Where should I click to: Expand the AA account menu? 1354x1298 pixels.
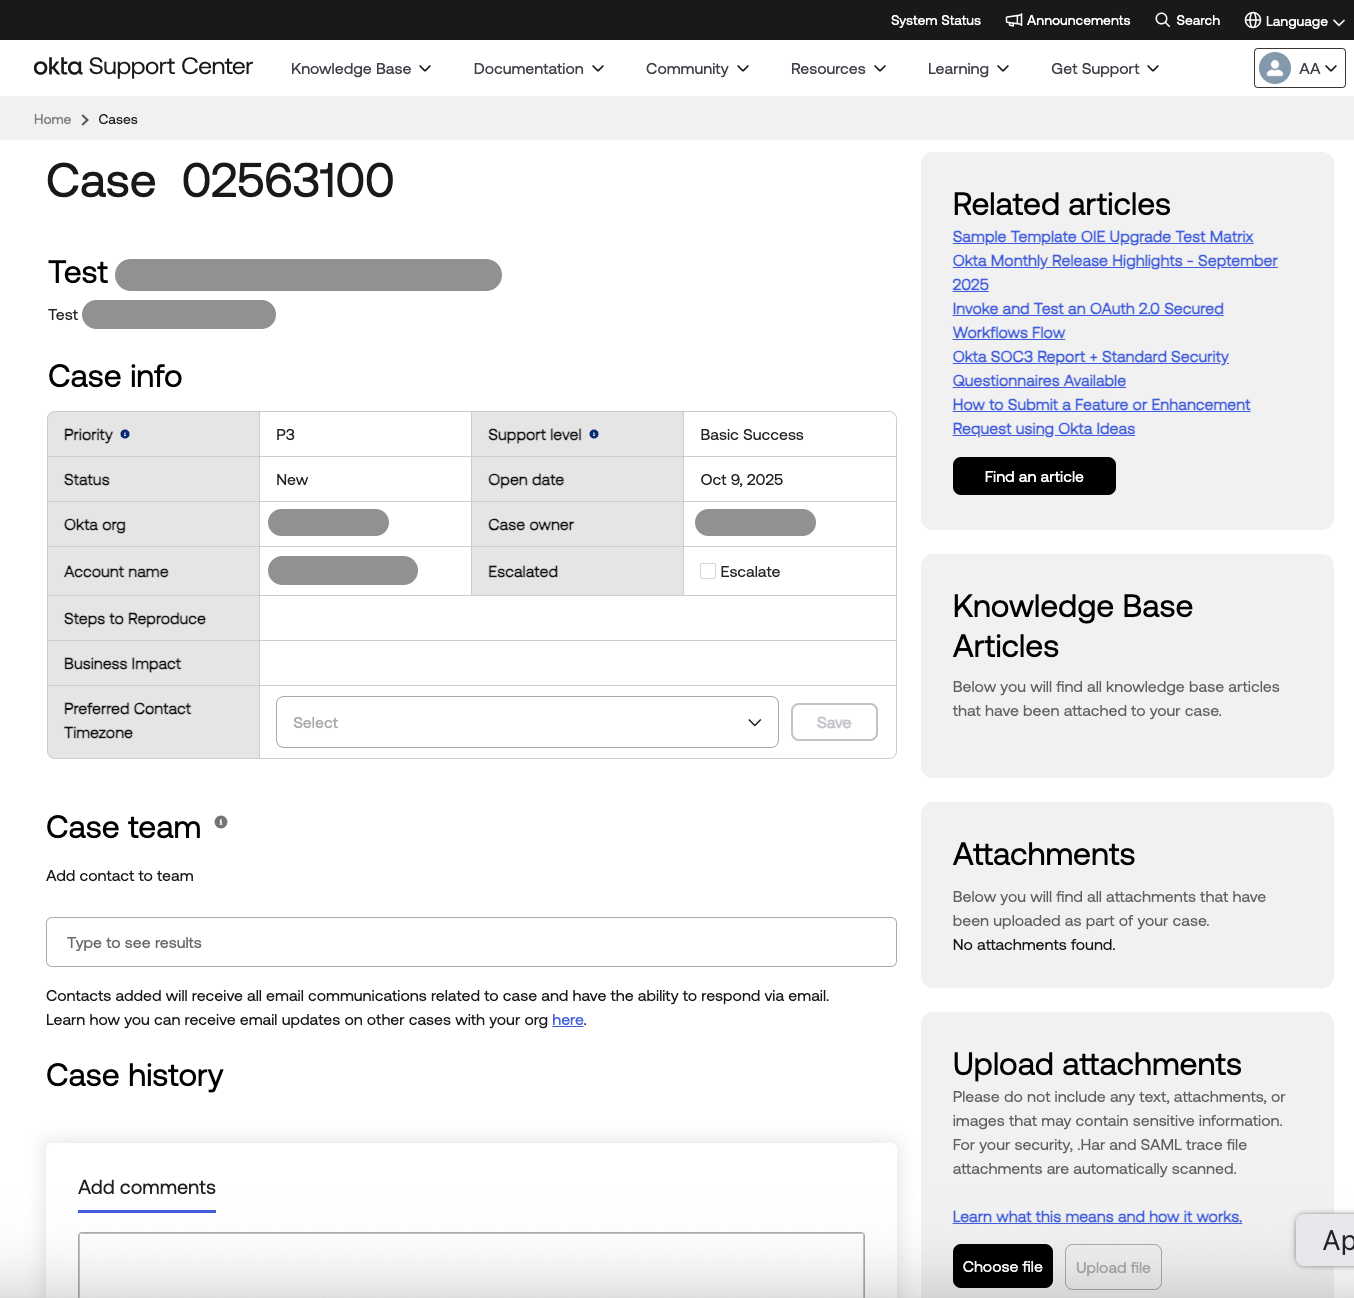(1300, 68)
